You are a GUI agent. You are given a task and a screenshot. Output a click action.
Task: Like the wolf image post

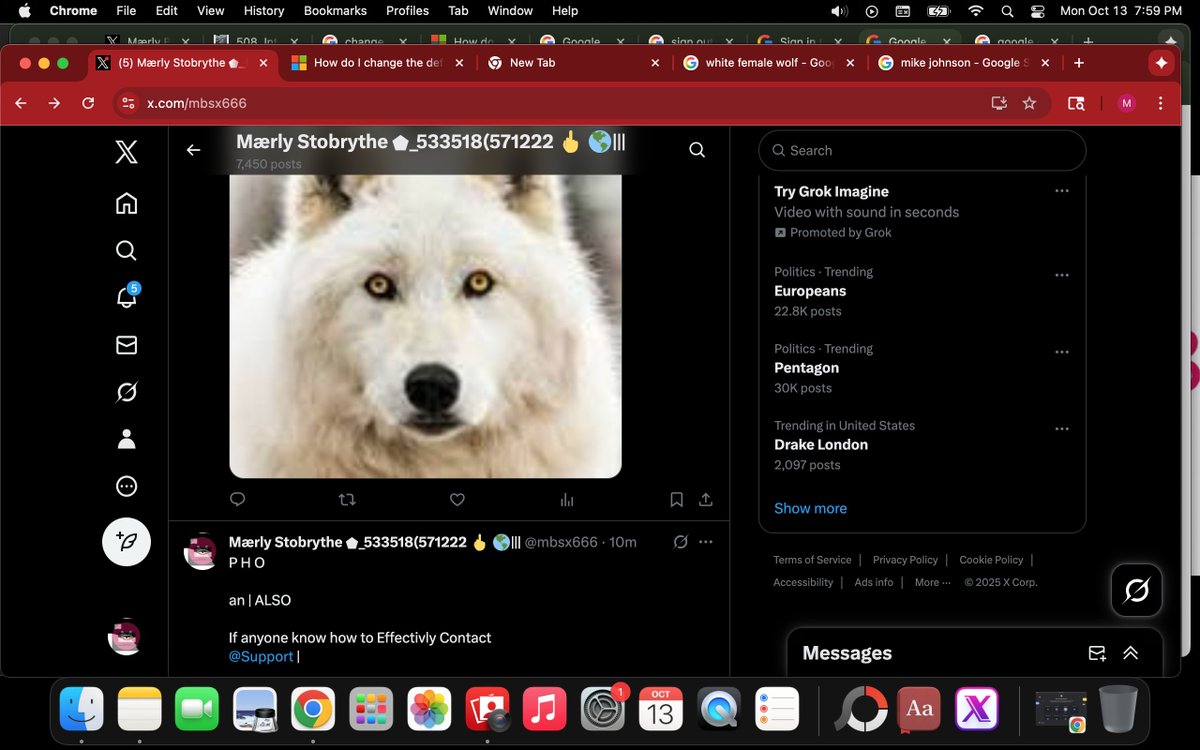(457, 499)
